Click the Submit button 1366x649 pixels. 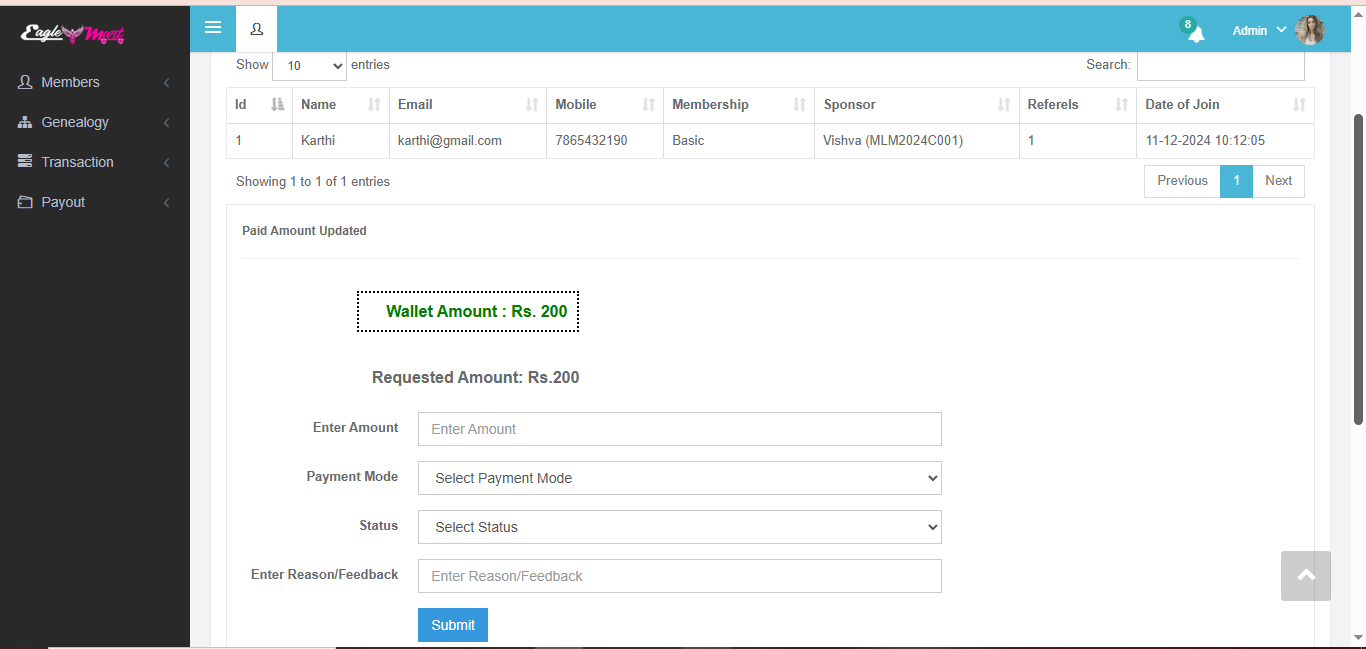click(x=452, y=625)
